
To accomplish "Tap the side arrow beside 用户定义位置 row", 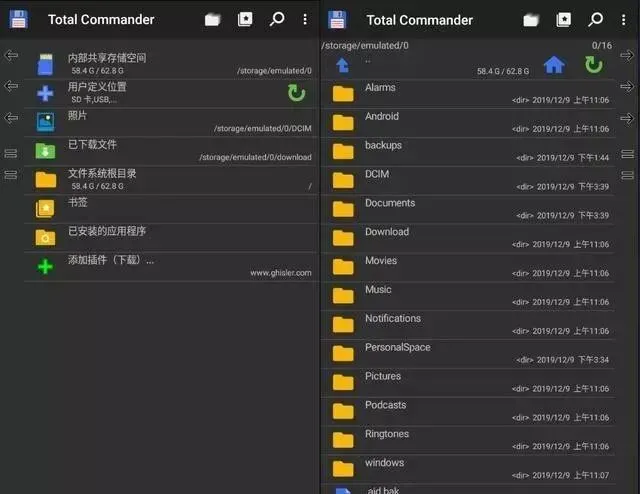I will click(11, 86).
